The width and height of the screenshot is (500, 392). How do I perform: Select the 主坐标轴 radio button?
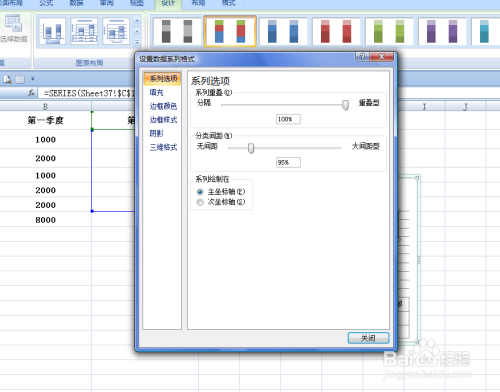pyautogui.click(x=200, y=192)
